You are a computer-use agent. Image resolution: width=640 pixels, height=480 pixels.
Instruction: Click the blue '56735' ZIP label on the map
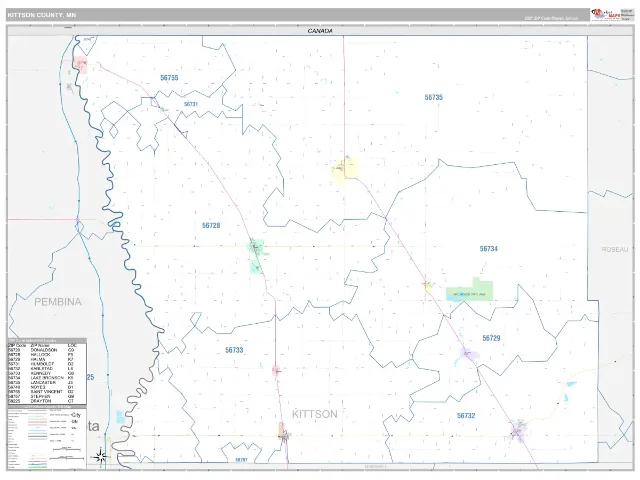[433, 97]
